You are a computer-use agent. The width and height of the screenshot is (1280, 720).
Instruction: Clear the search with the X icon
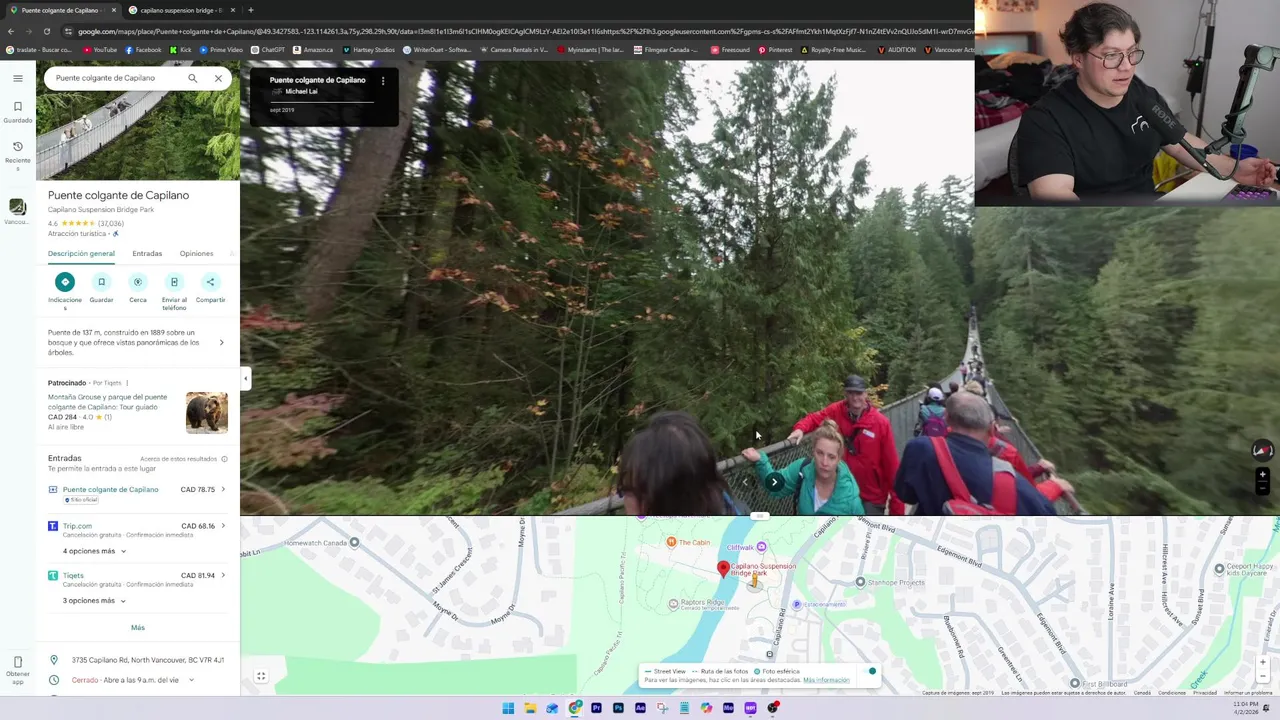tap(218, 78)
